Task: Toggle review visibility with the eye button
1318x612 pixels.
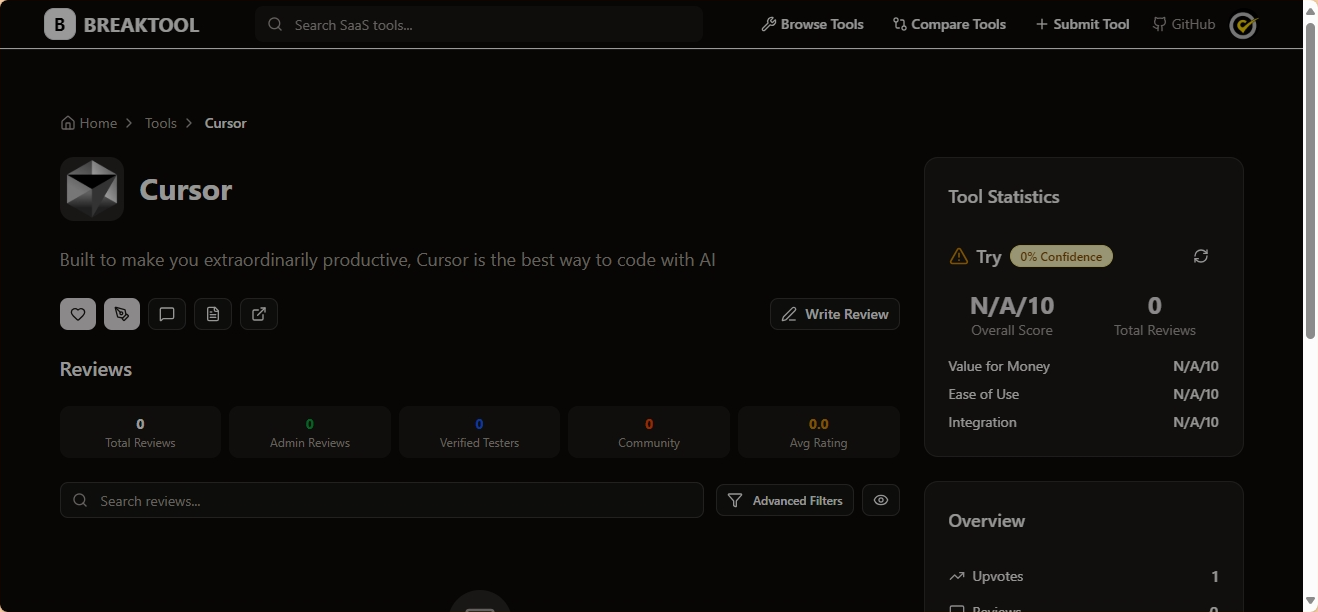Action: pos(881,500)
